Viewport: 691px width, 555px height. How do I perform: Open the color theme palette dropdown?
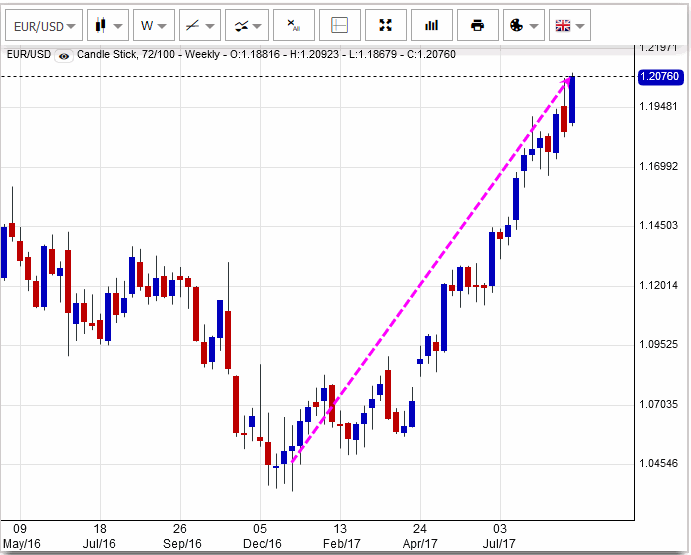pos(524,26)
